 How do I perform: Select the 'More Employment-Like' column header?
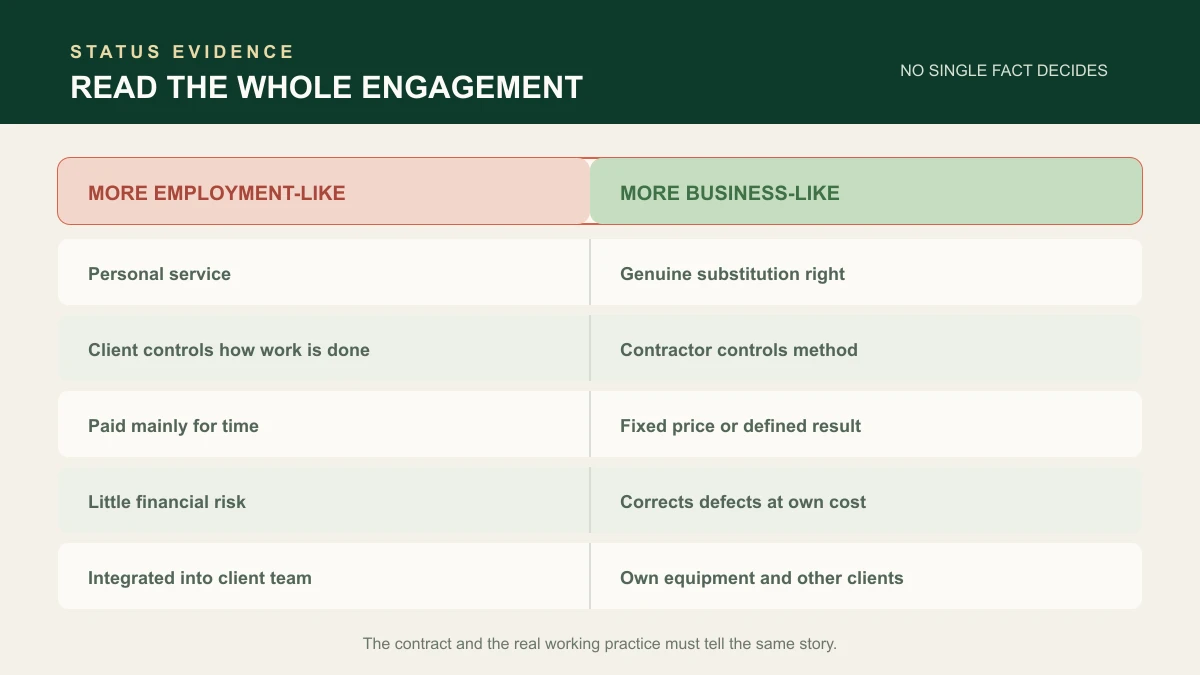(324, 191)
